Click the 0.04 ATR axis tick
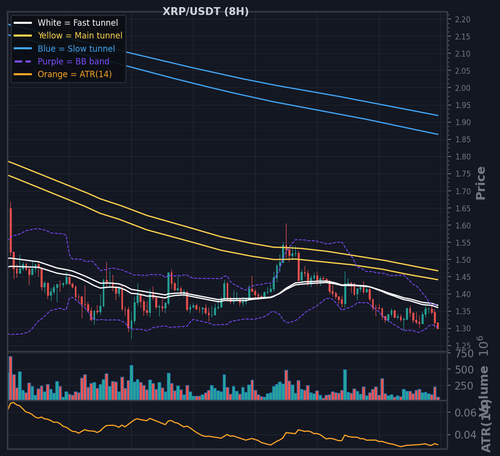 coord(465,435)
